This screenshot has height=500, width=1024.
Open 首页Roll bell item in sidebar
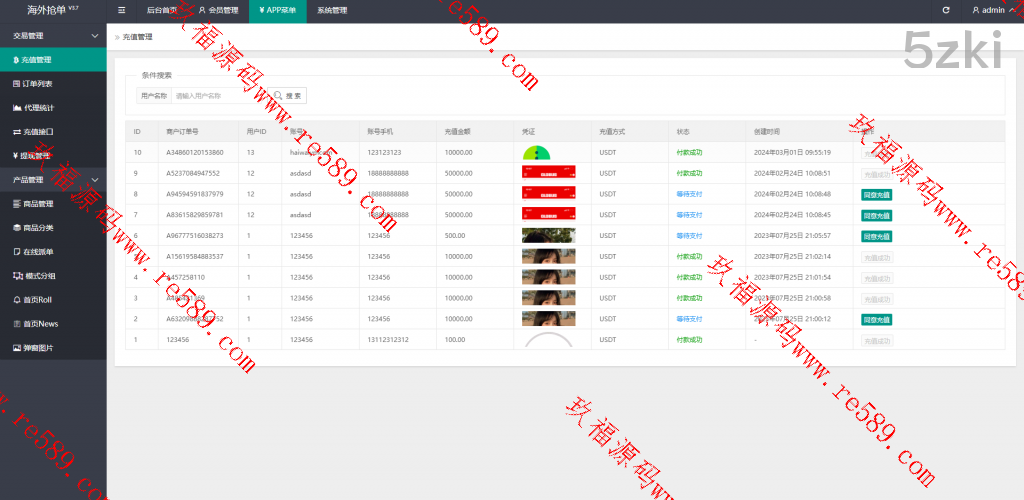pyautogui.click(x=38, y=299)
